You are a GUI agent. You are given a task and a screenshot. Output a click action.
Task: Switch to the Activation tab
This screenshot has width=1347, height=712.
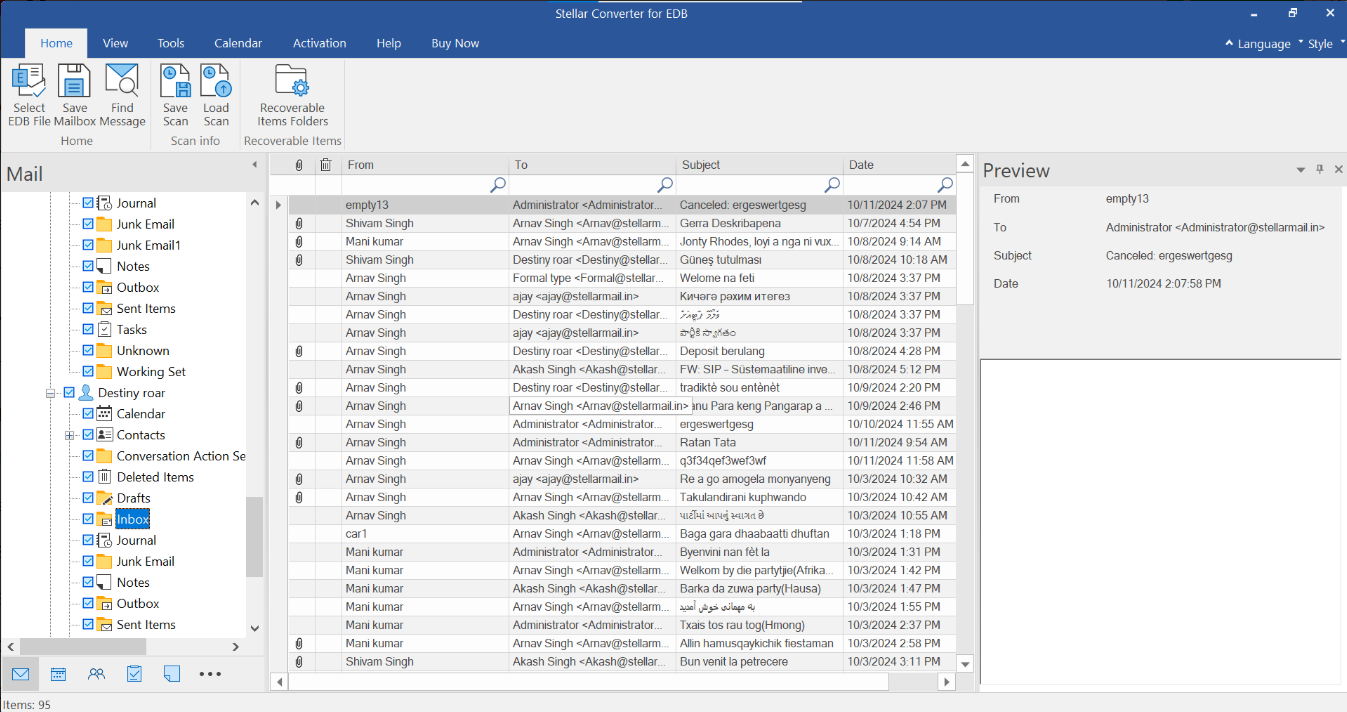point(319,43)
